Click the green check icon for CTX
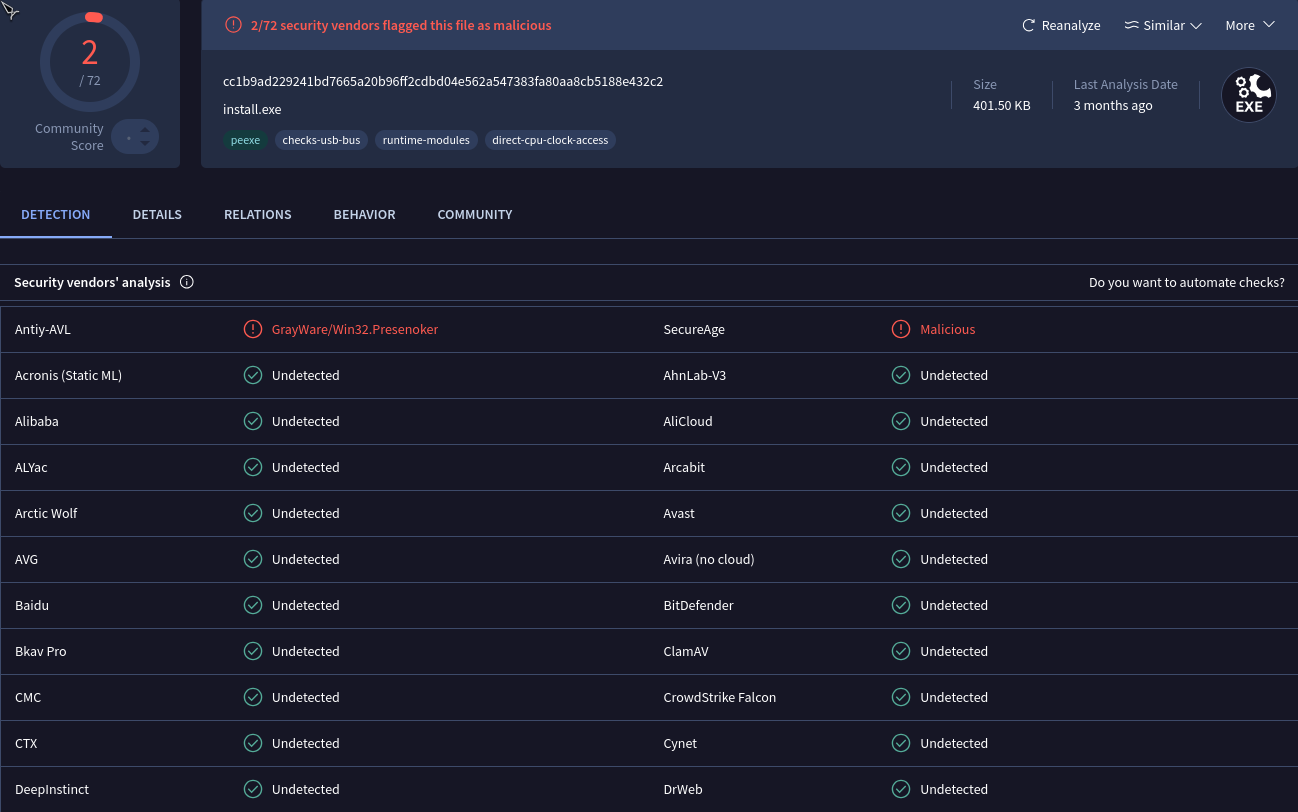The height and width of the screenshot is (812, 1298). tap(253, 743)
